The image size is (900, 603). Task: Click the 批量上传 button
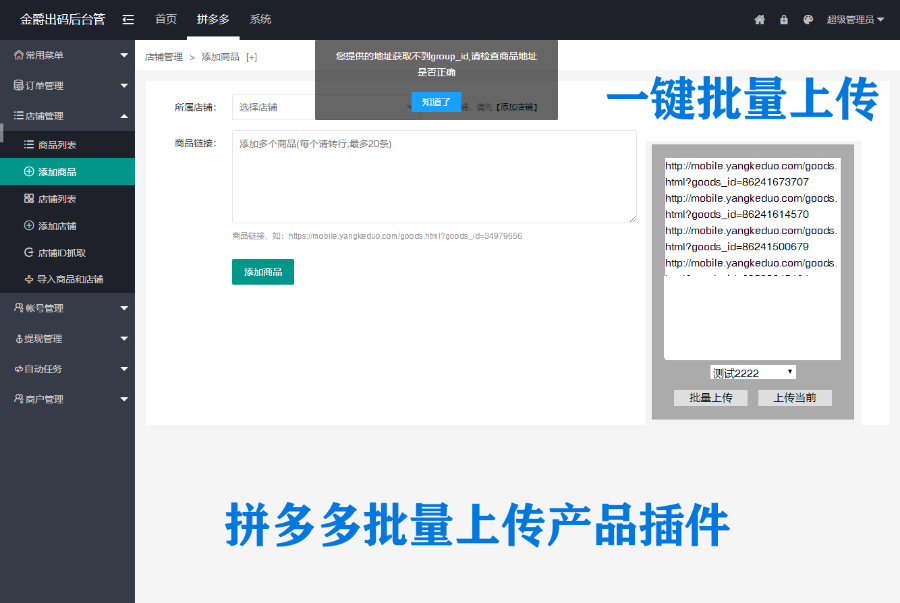[x=711, y=398]
